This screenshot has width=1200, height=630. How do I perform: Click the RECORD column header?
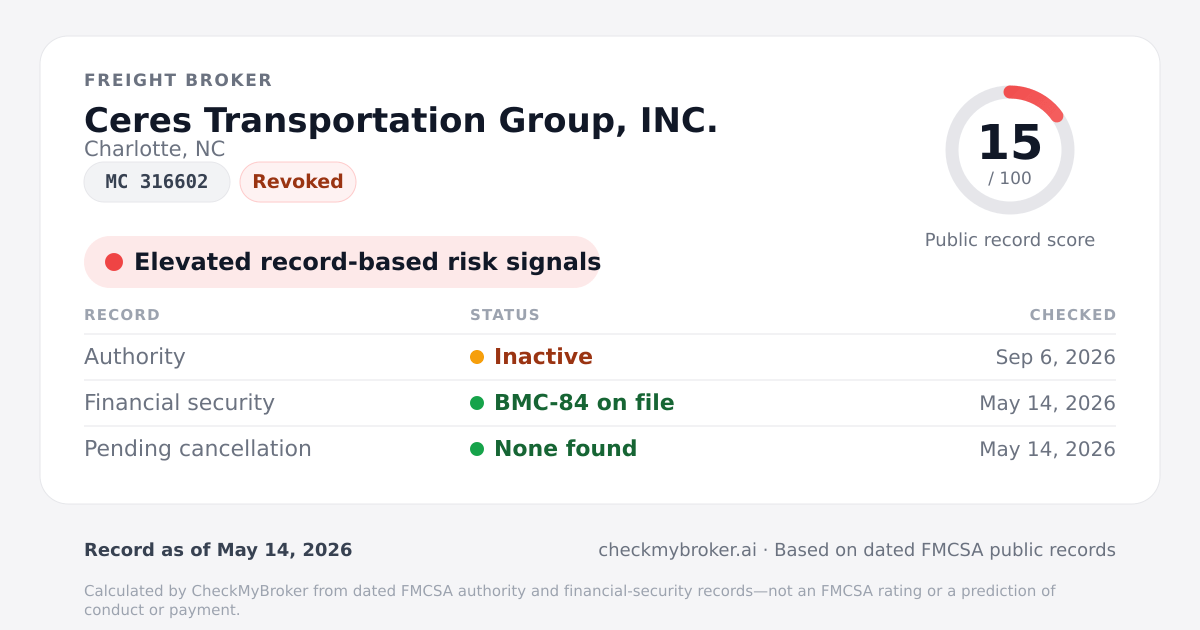[122, 315]
